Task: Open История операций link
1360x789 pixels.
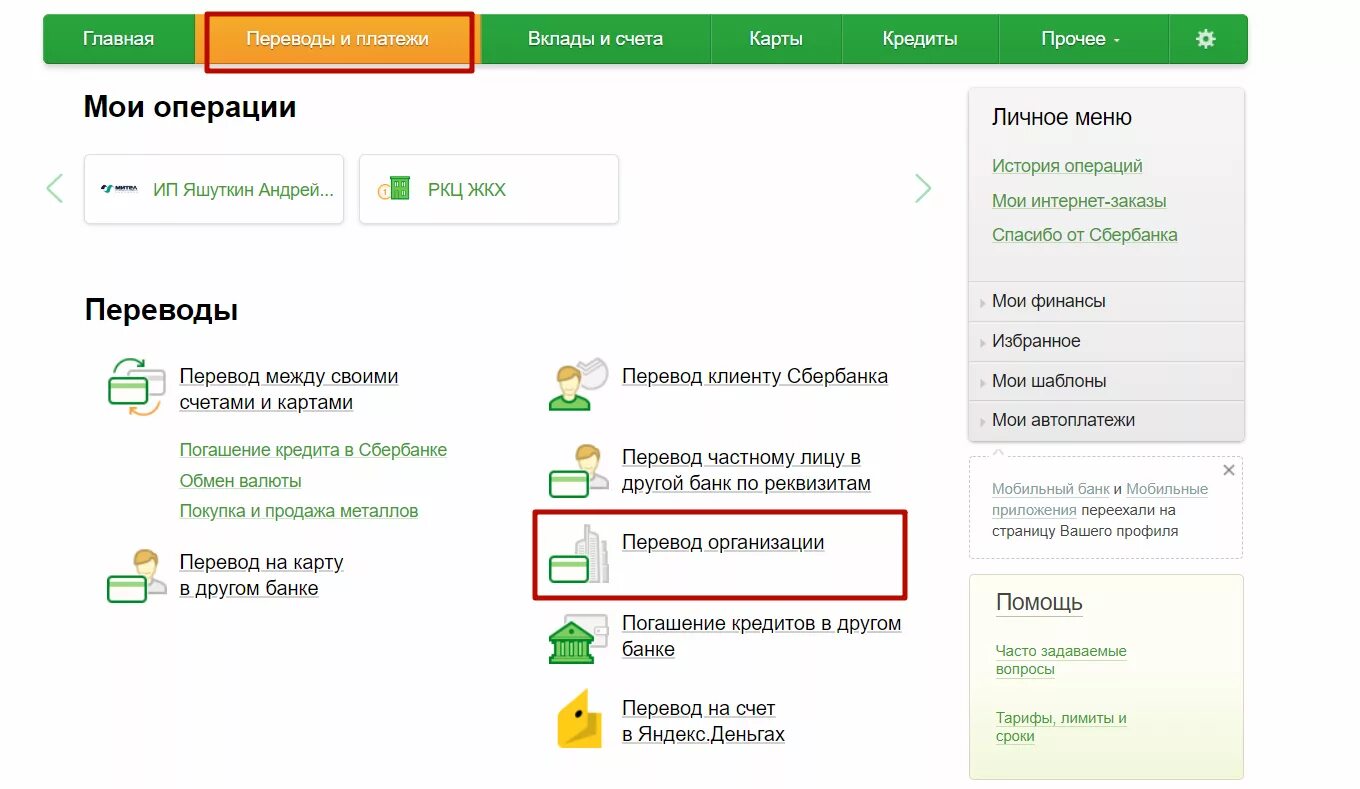Action: tap(1067, 166)
